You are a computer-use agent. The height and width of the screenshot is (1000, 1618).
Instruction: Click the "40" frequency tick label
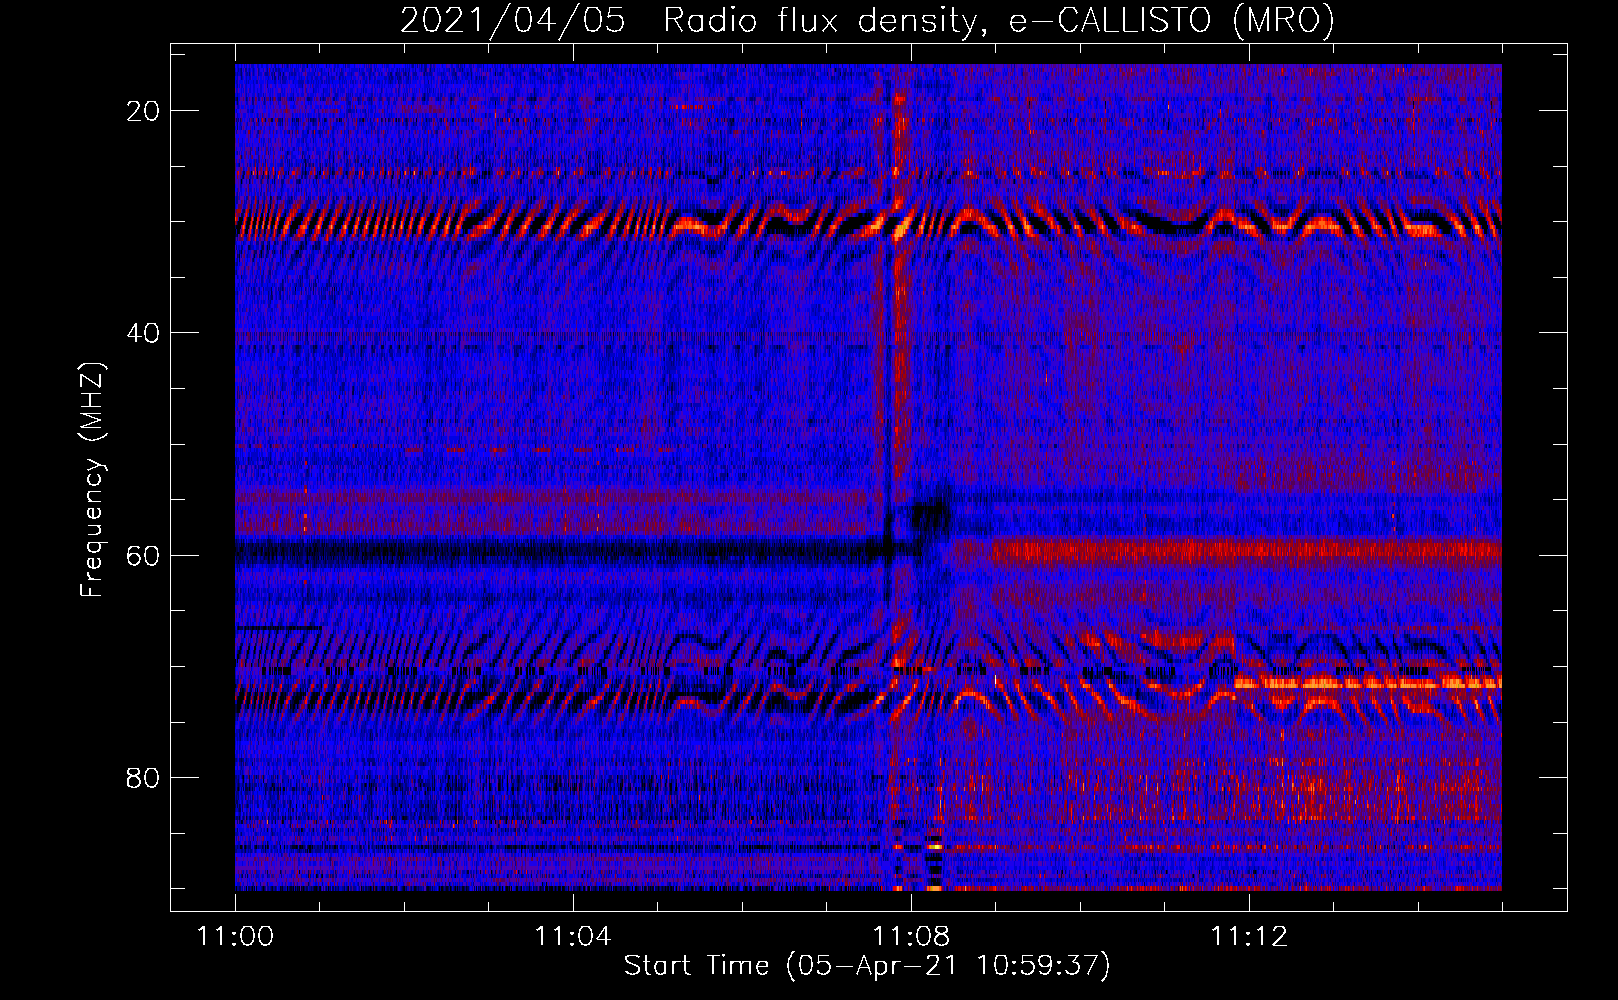[143, 333]
